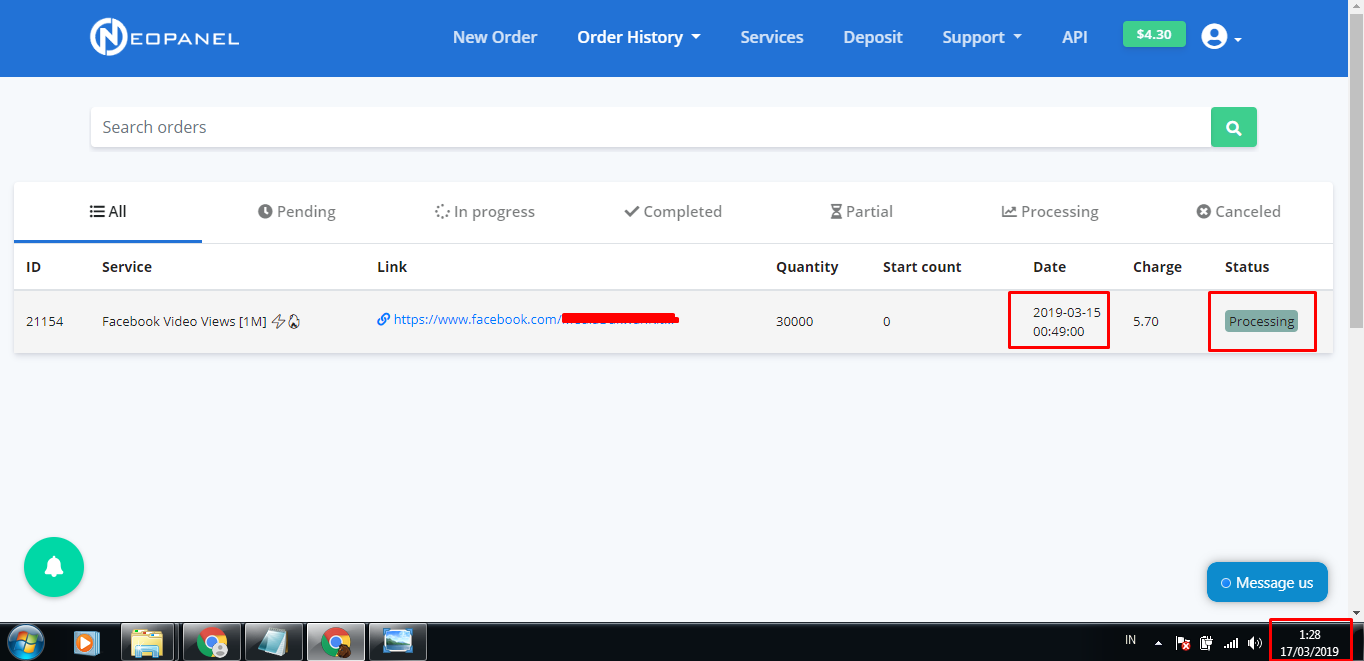1364x661 pixels.
Task: Open API page
Action: (x=1075, y=37)
